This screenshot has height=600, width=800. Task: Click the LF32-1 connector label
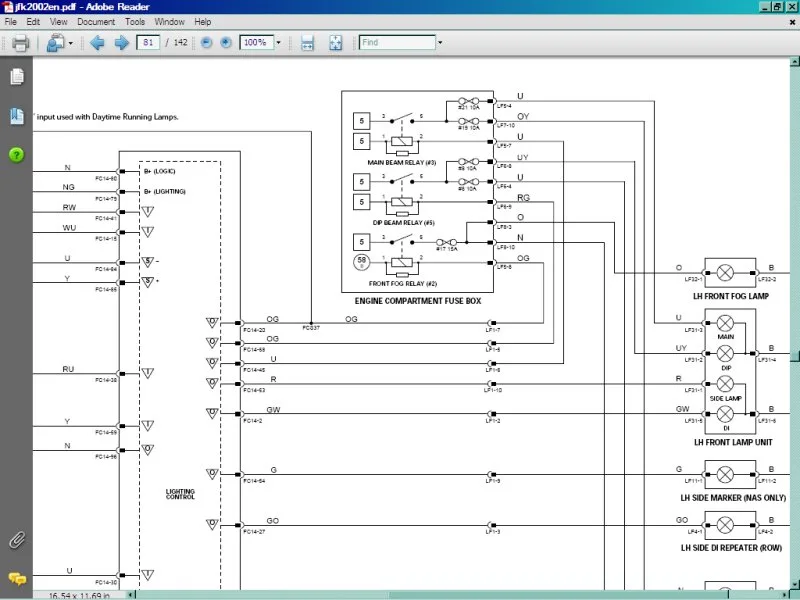click(x=693, y=280)
